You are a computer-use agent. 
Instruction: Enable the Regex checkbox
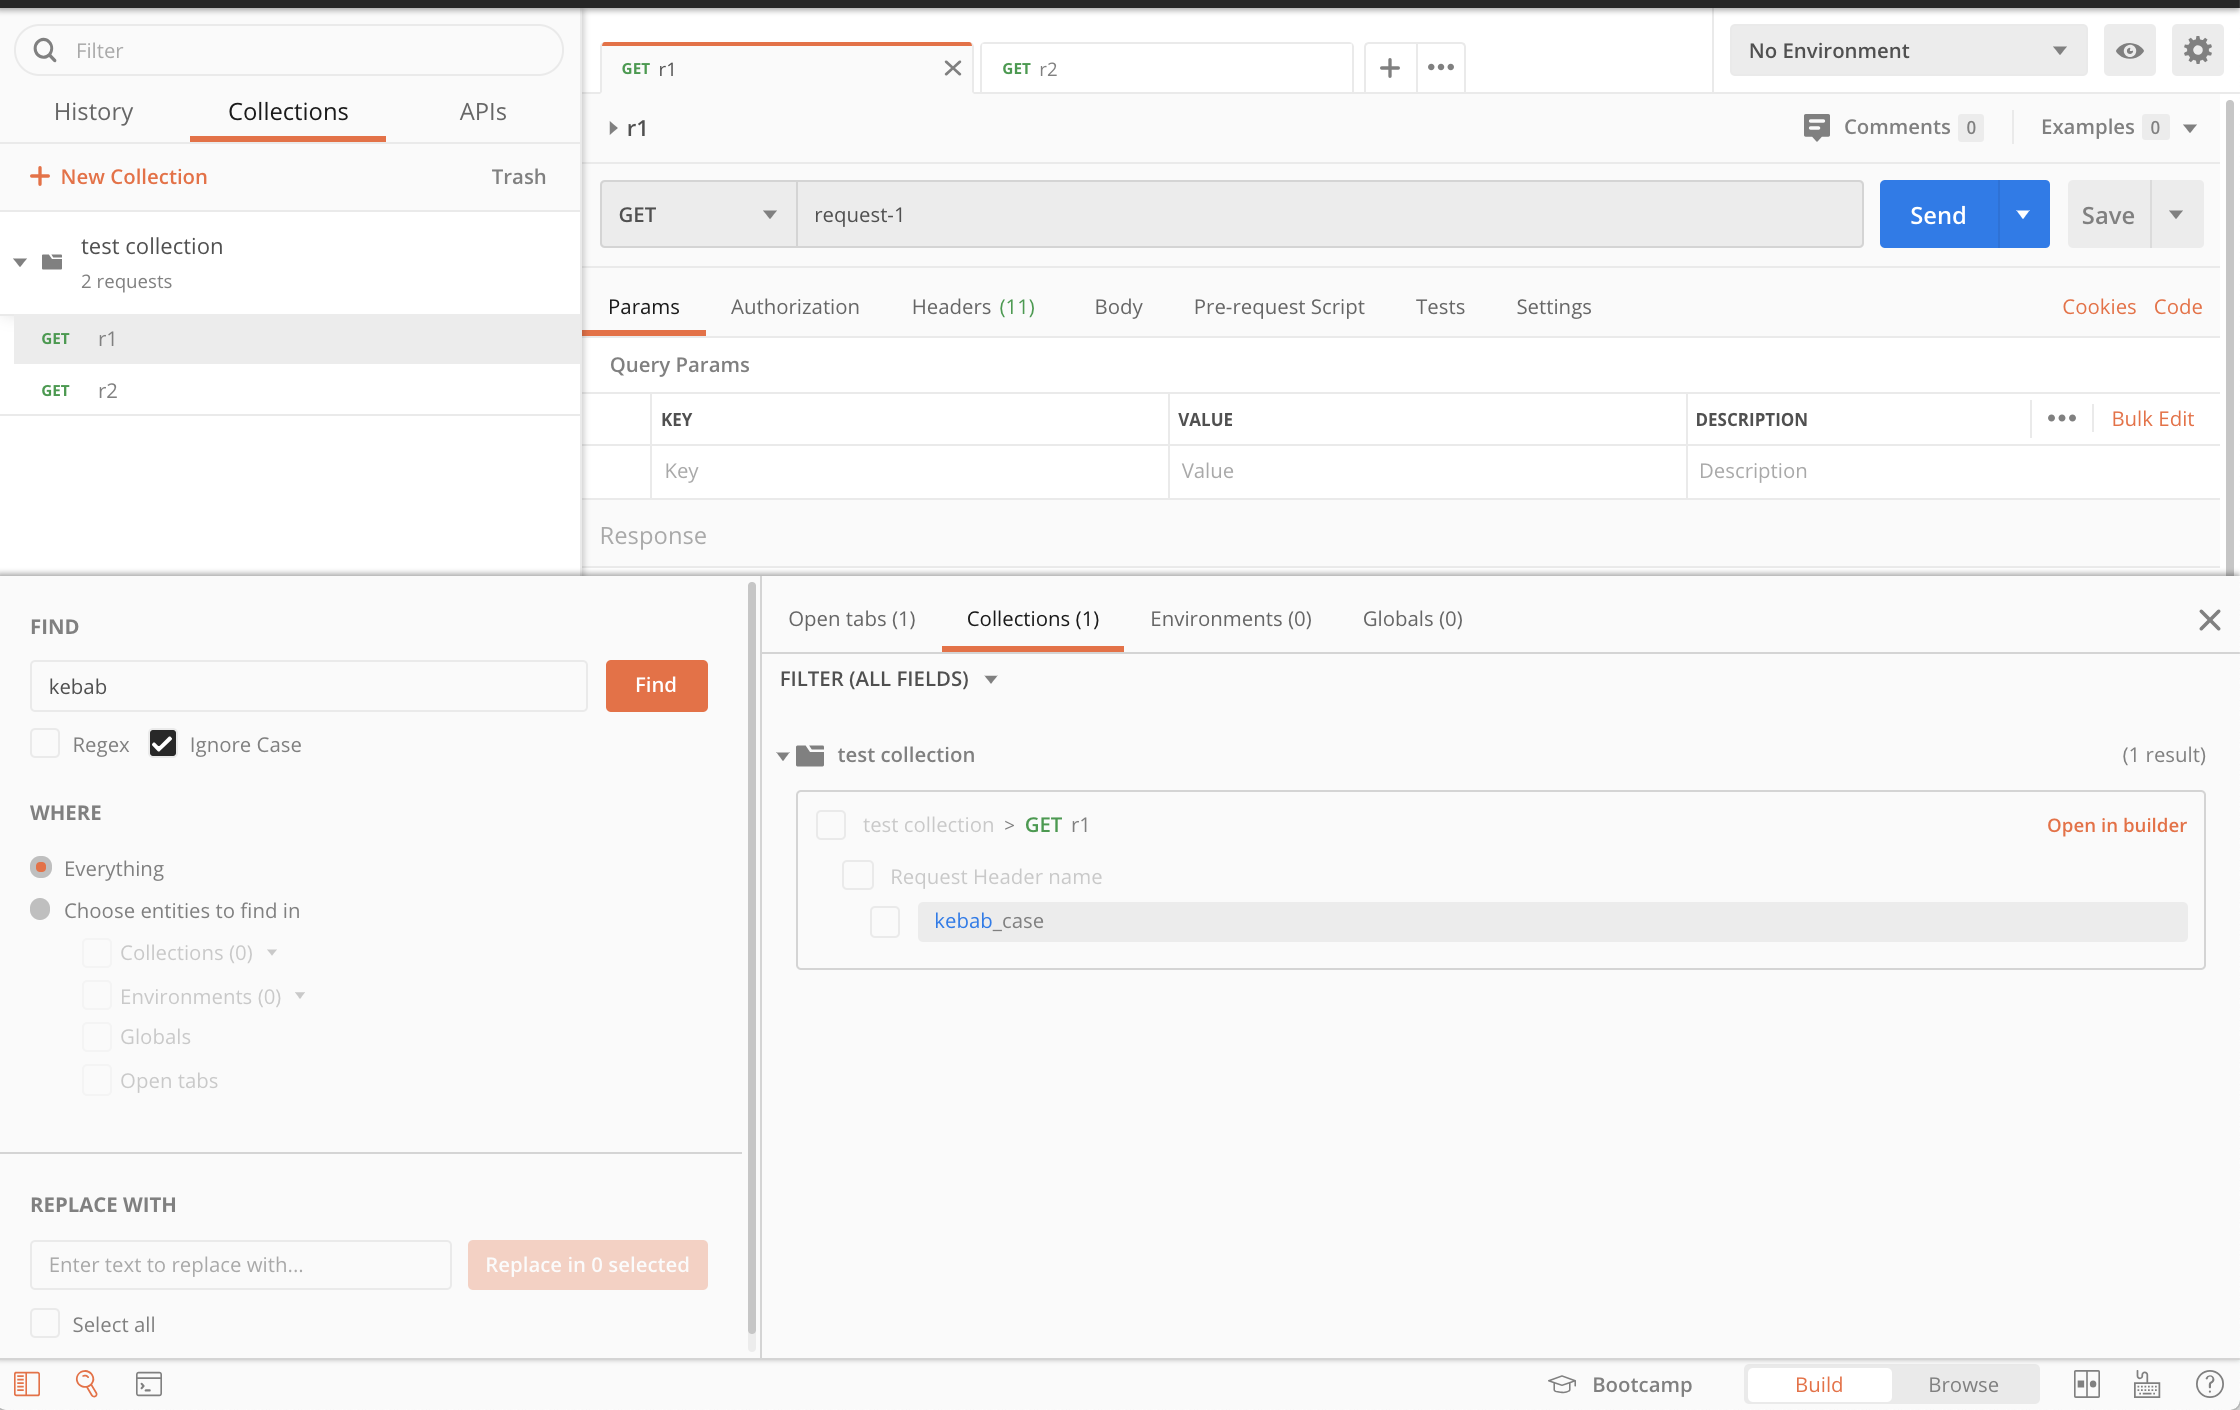pyautogui.click(x=45, y=743)
